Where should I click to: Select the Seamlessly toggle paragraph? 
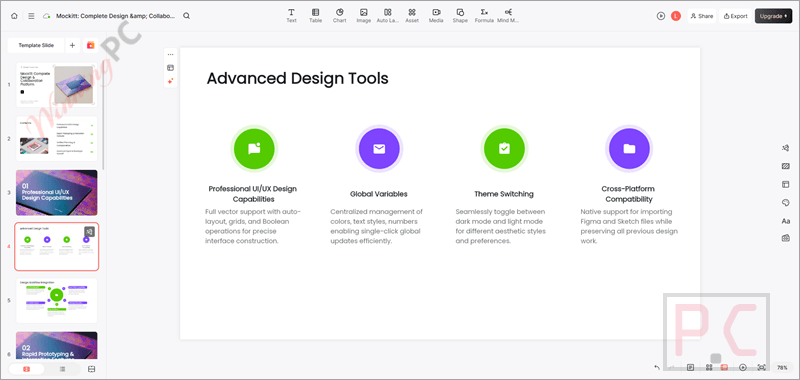click(x=501, y=226)
